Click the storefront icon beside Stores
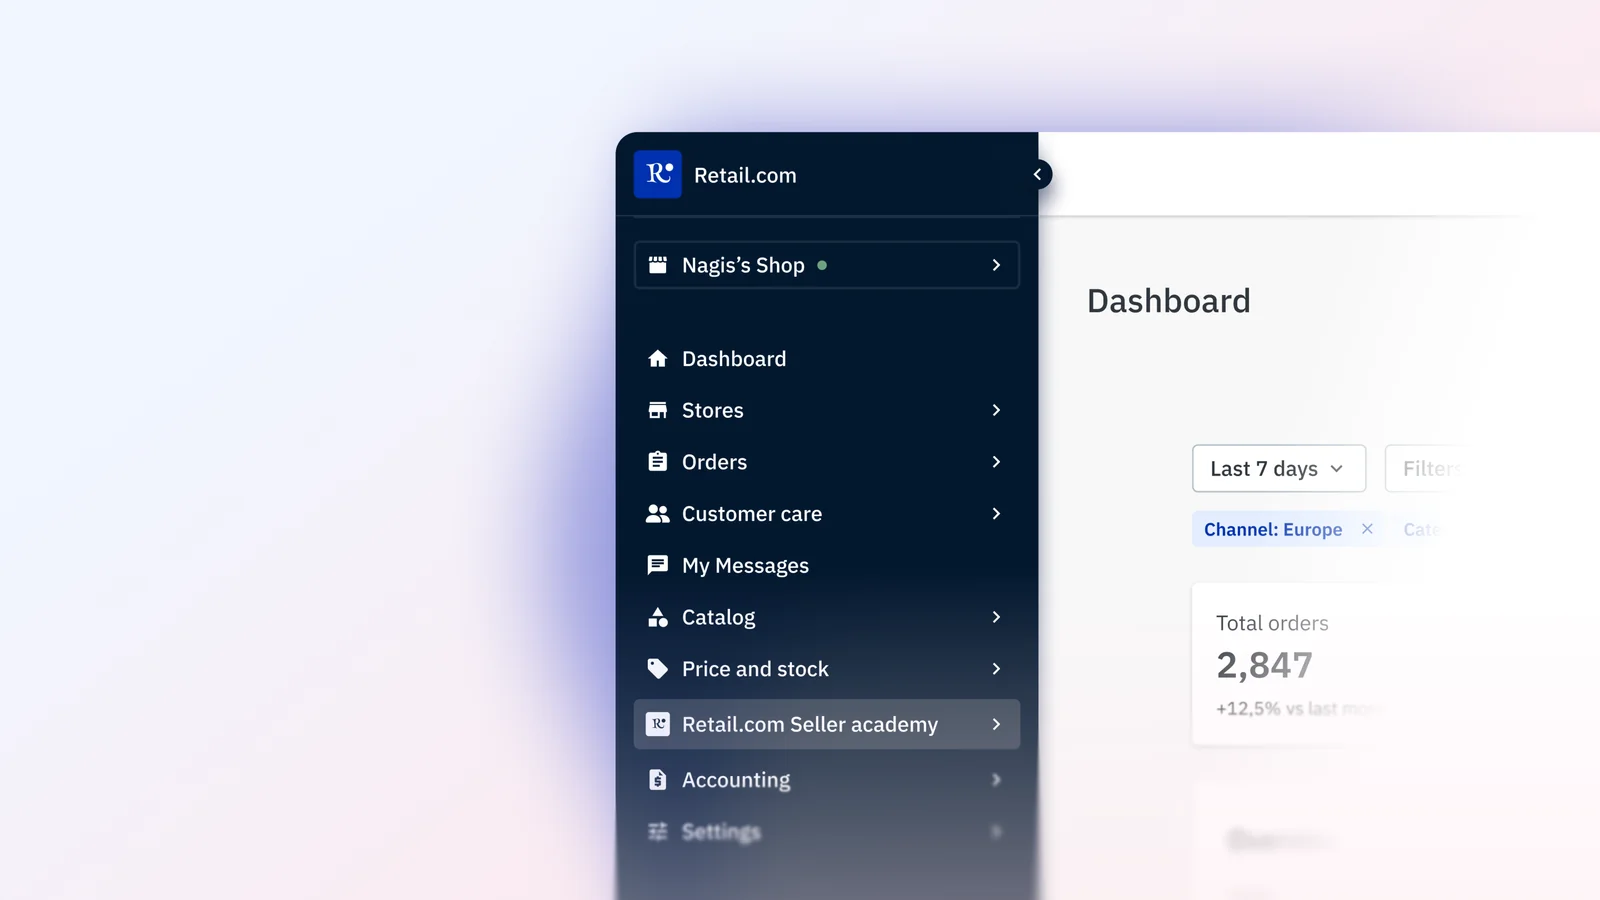1600x900 pixels. coord(658,410)
